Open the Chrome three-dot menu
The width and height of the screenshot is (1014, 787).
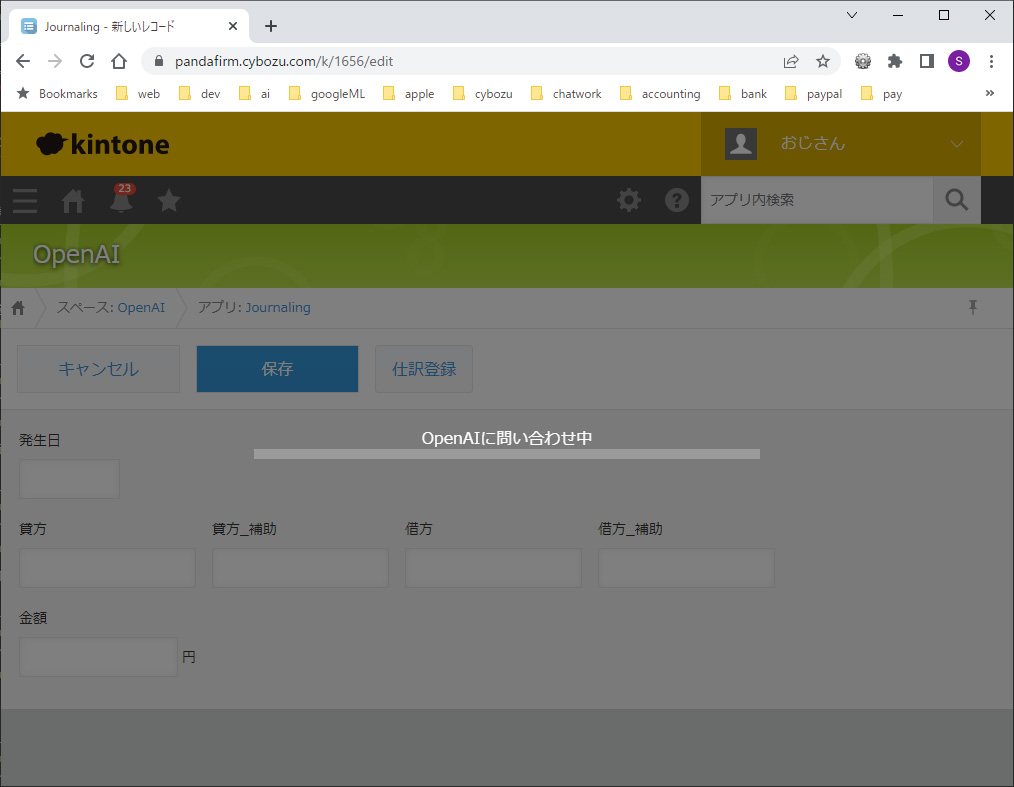click(x=991, y=61)
